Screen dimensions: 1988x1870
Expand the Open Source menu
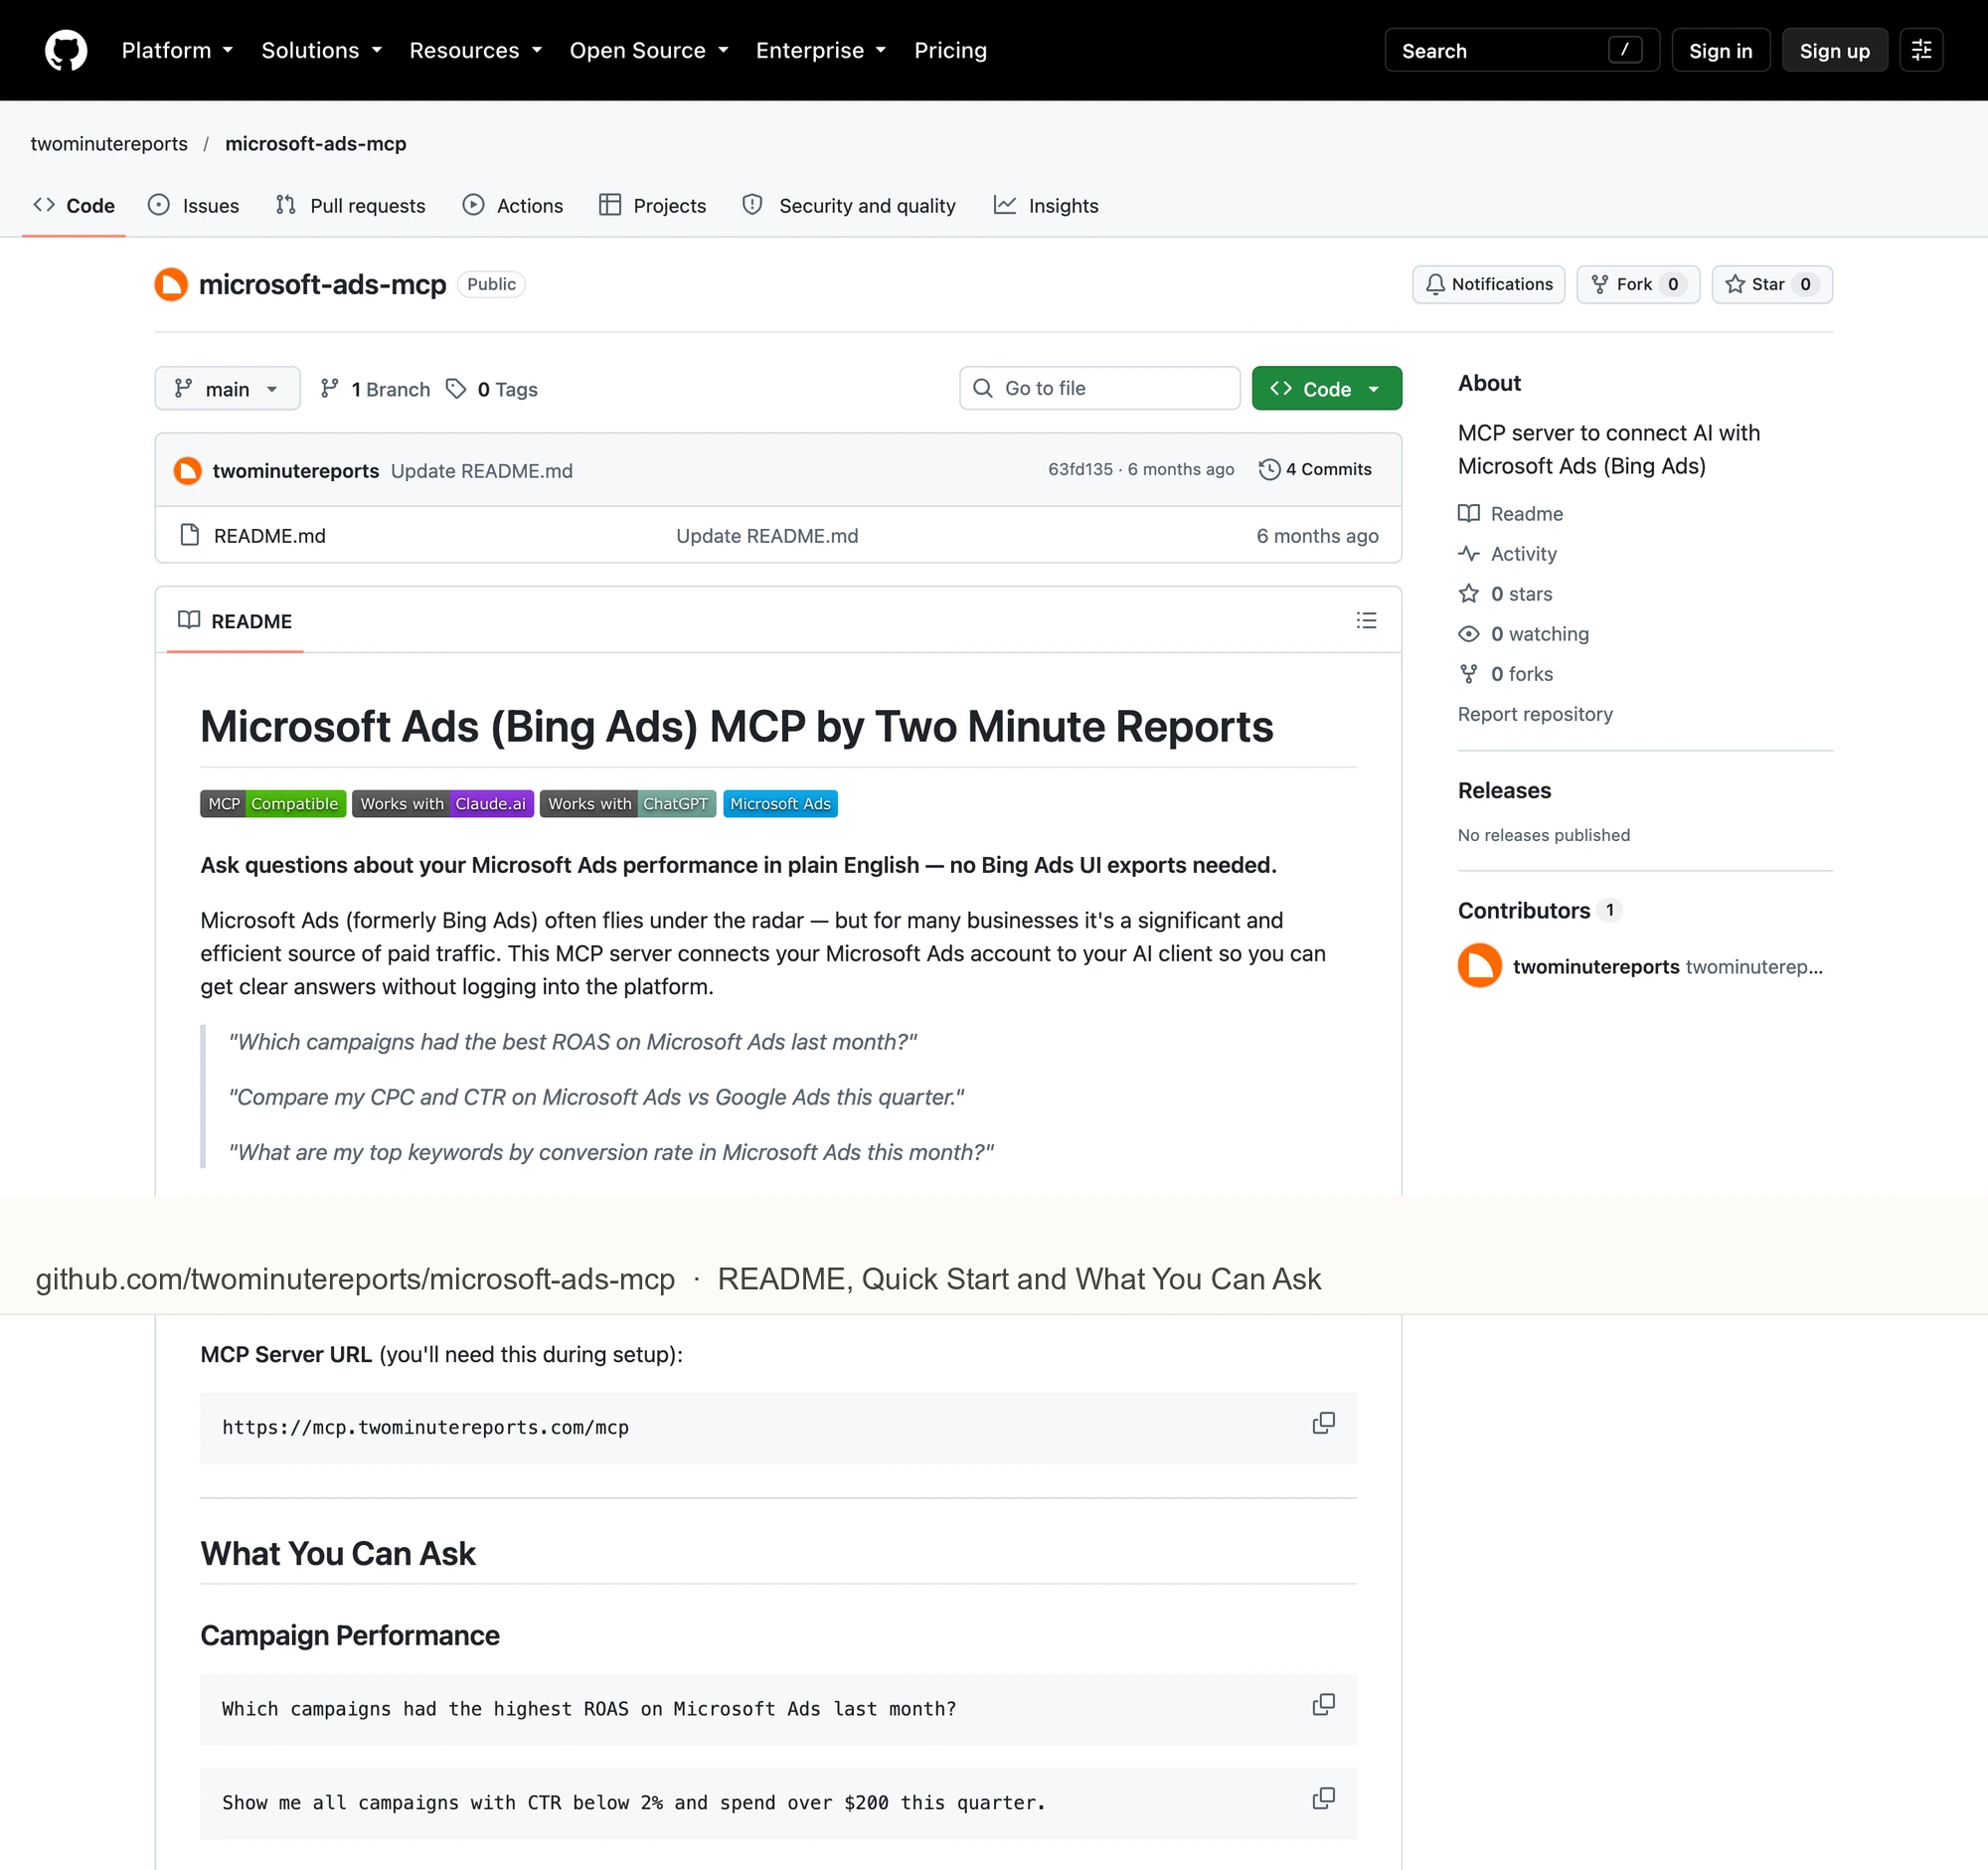(x=649, y=50)
